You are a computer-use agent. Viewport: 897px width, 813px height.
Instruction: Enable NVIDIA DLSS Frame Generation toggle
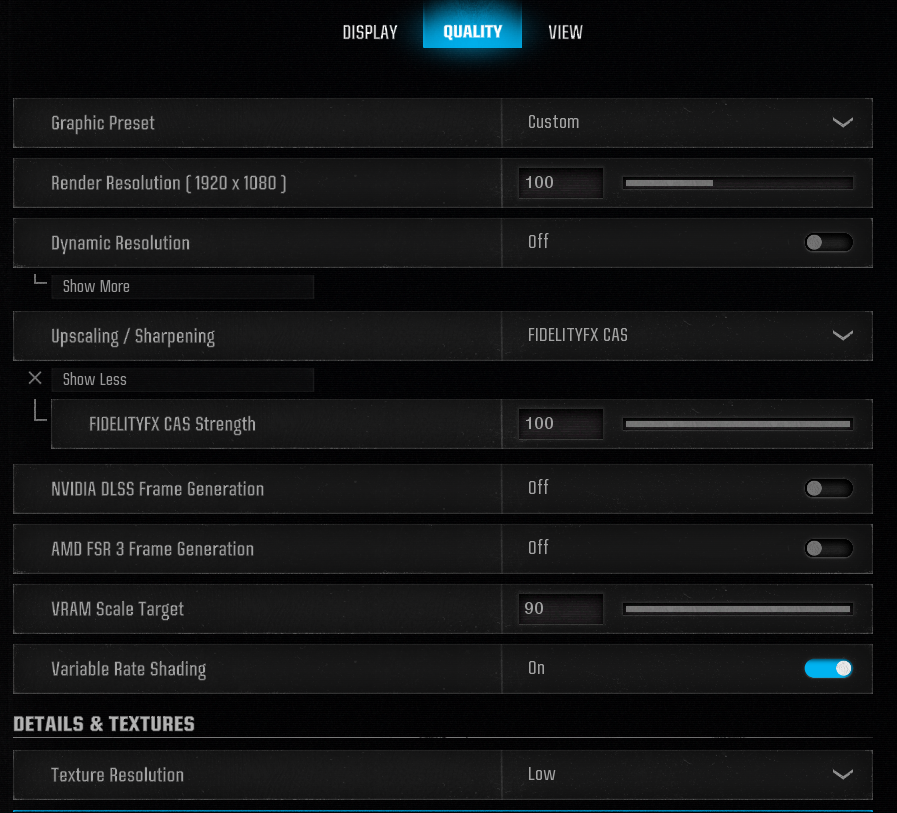point(829,489)
